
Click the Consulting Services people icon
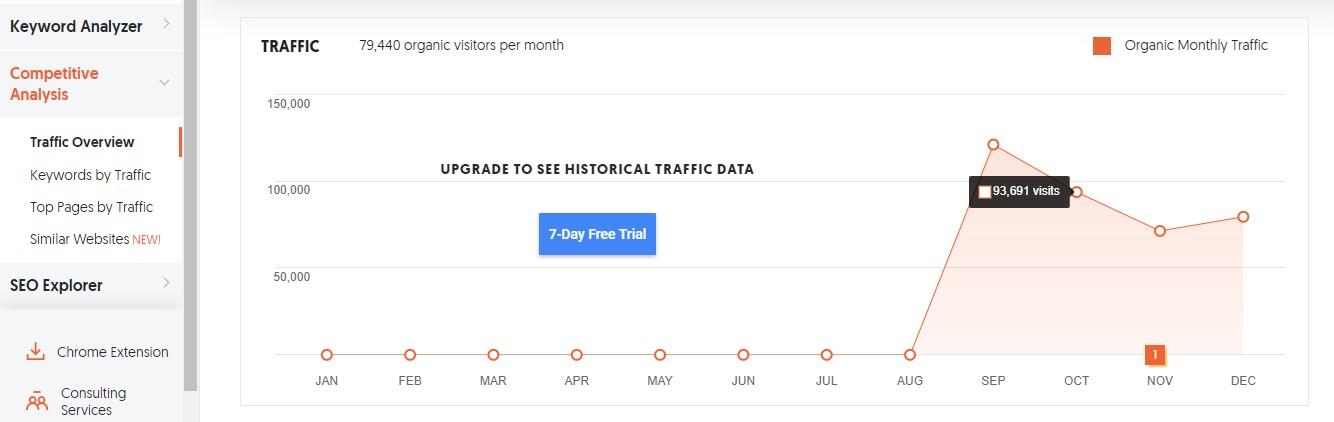click(37, 402)
